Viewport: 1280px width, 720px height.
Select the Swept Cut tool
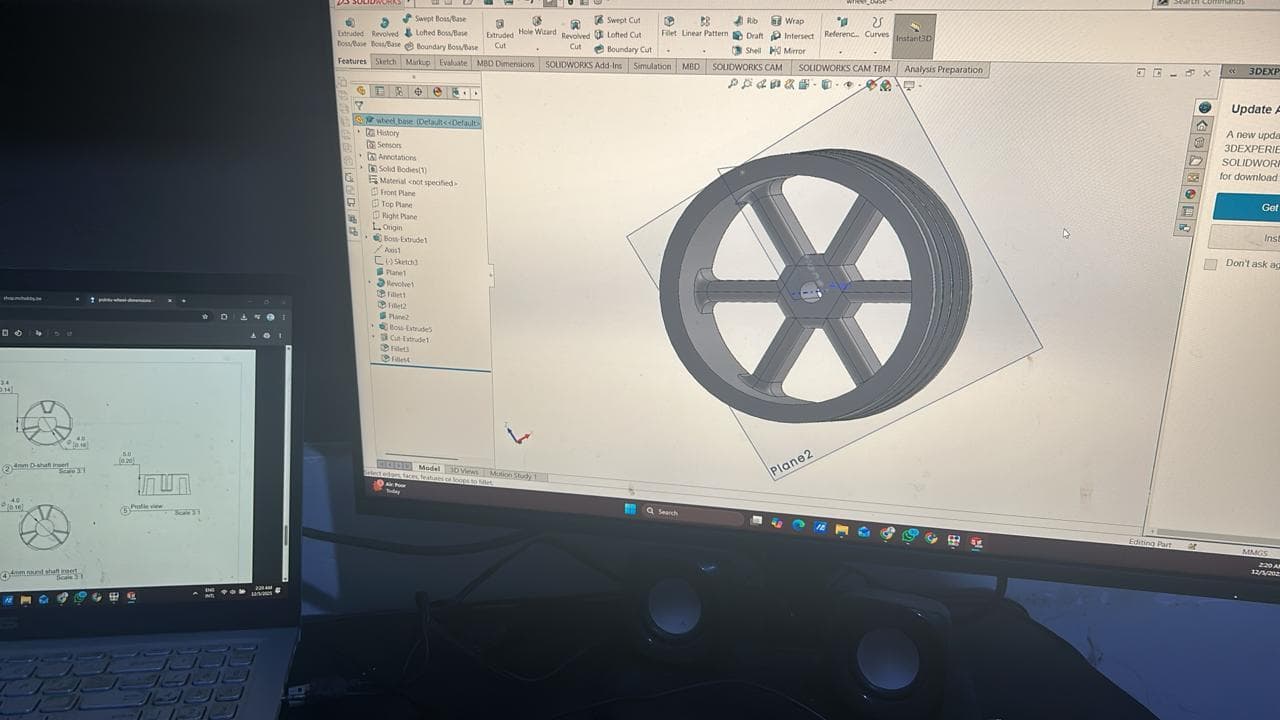point(617,20)
